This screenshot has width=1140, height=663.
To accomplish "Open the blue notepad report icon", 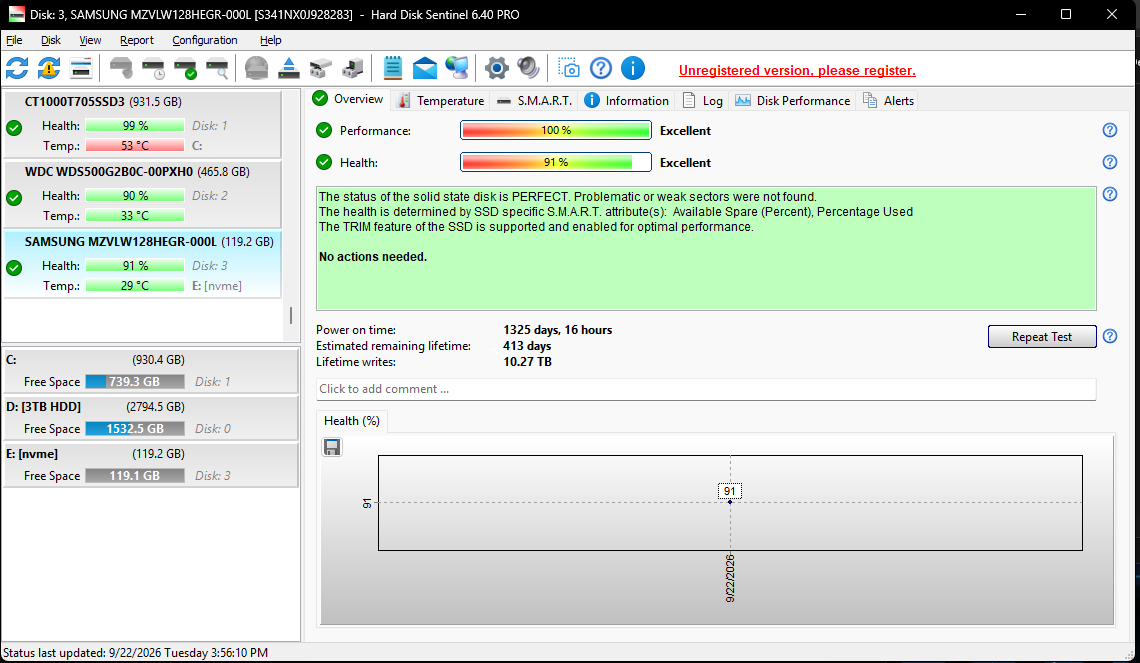I will [393, 68].
